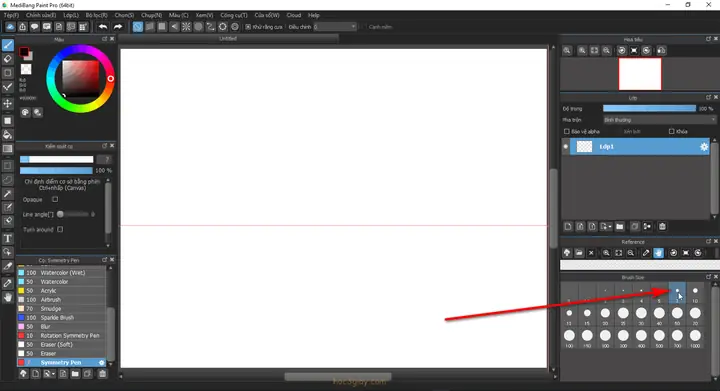This screenshot has width=720, height=391.
Task: Open the Bộ lọc(R) menu
Action: (x=96, y=15)
